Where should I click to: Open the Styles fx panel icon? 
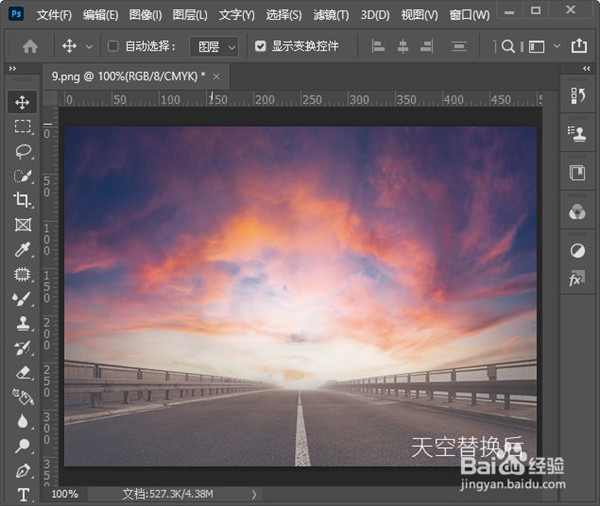click(x=577, y=280)
